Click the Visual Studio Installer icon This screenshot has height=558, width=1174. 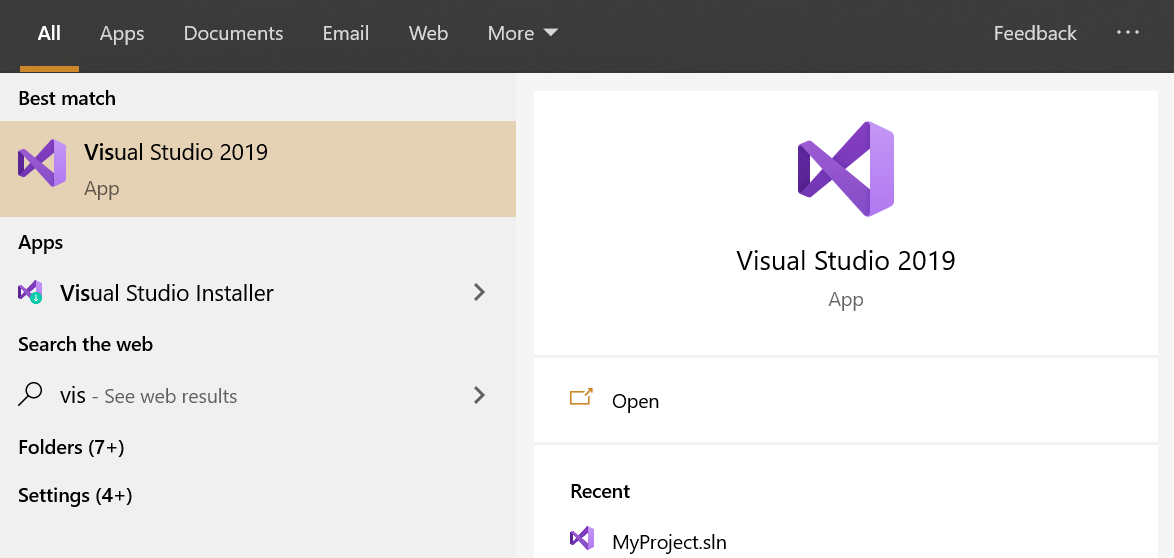(30, 292)
